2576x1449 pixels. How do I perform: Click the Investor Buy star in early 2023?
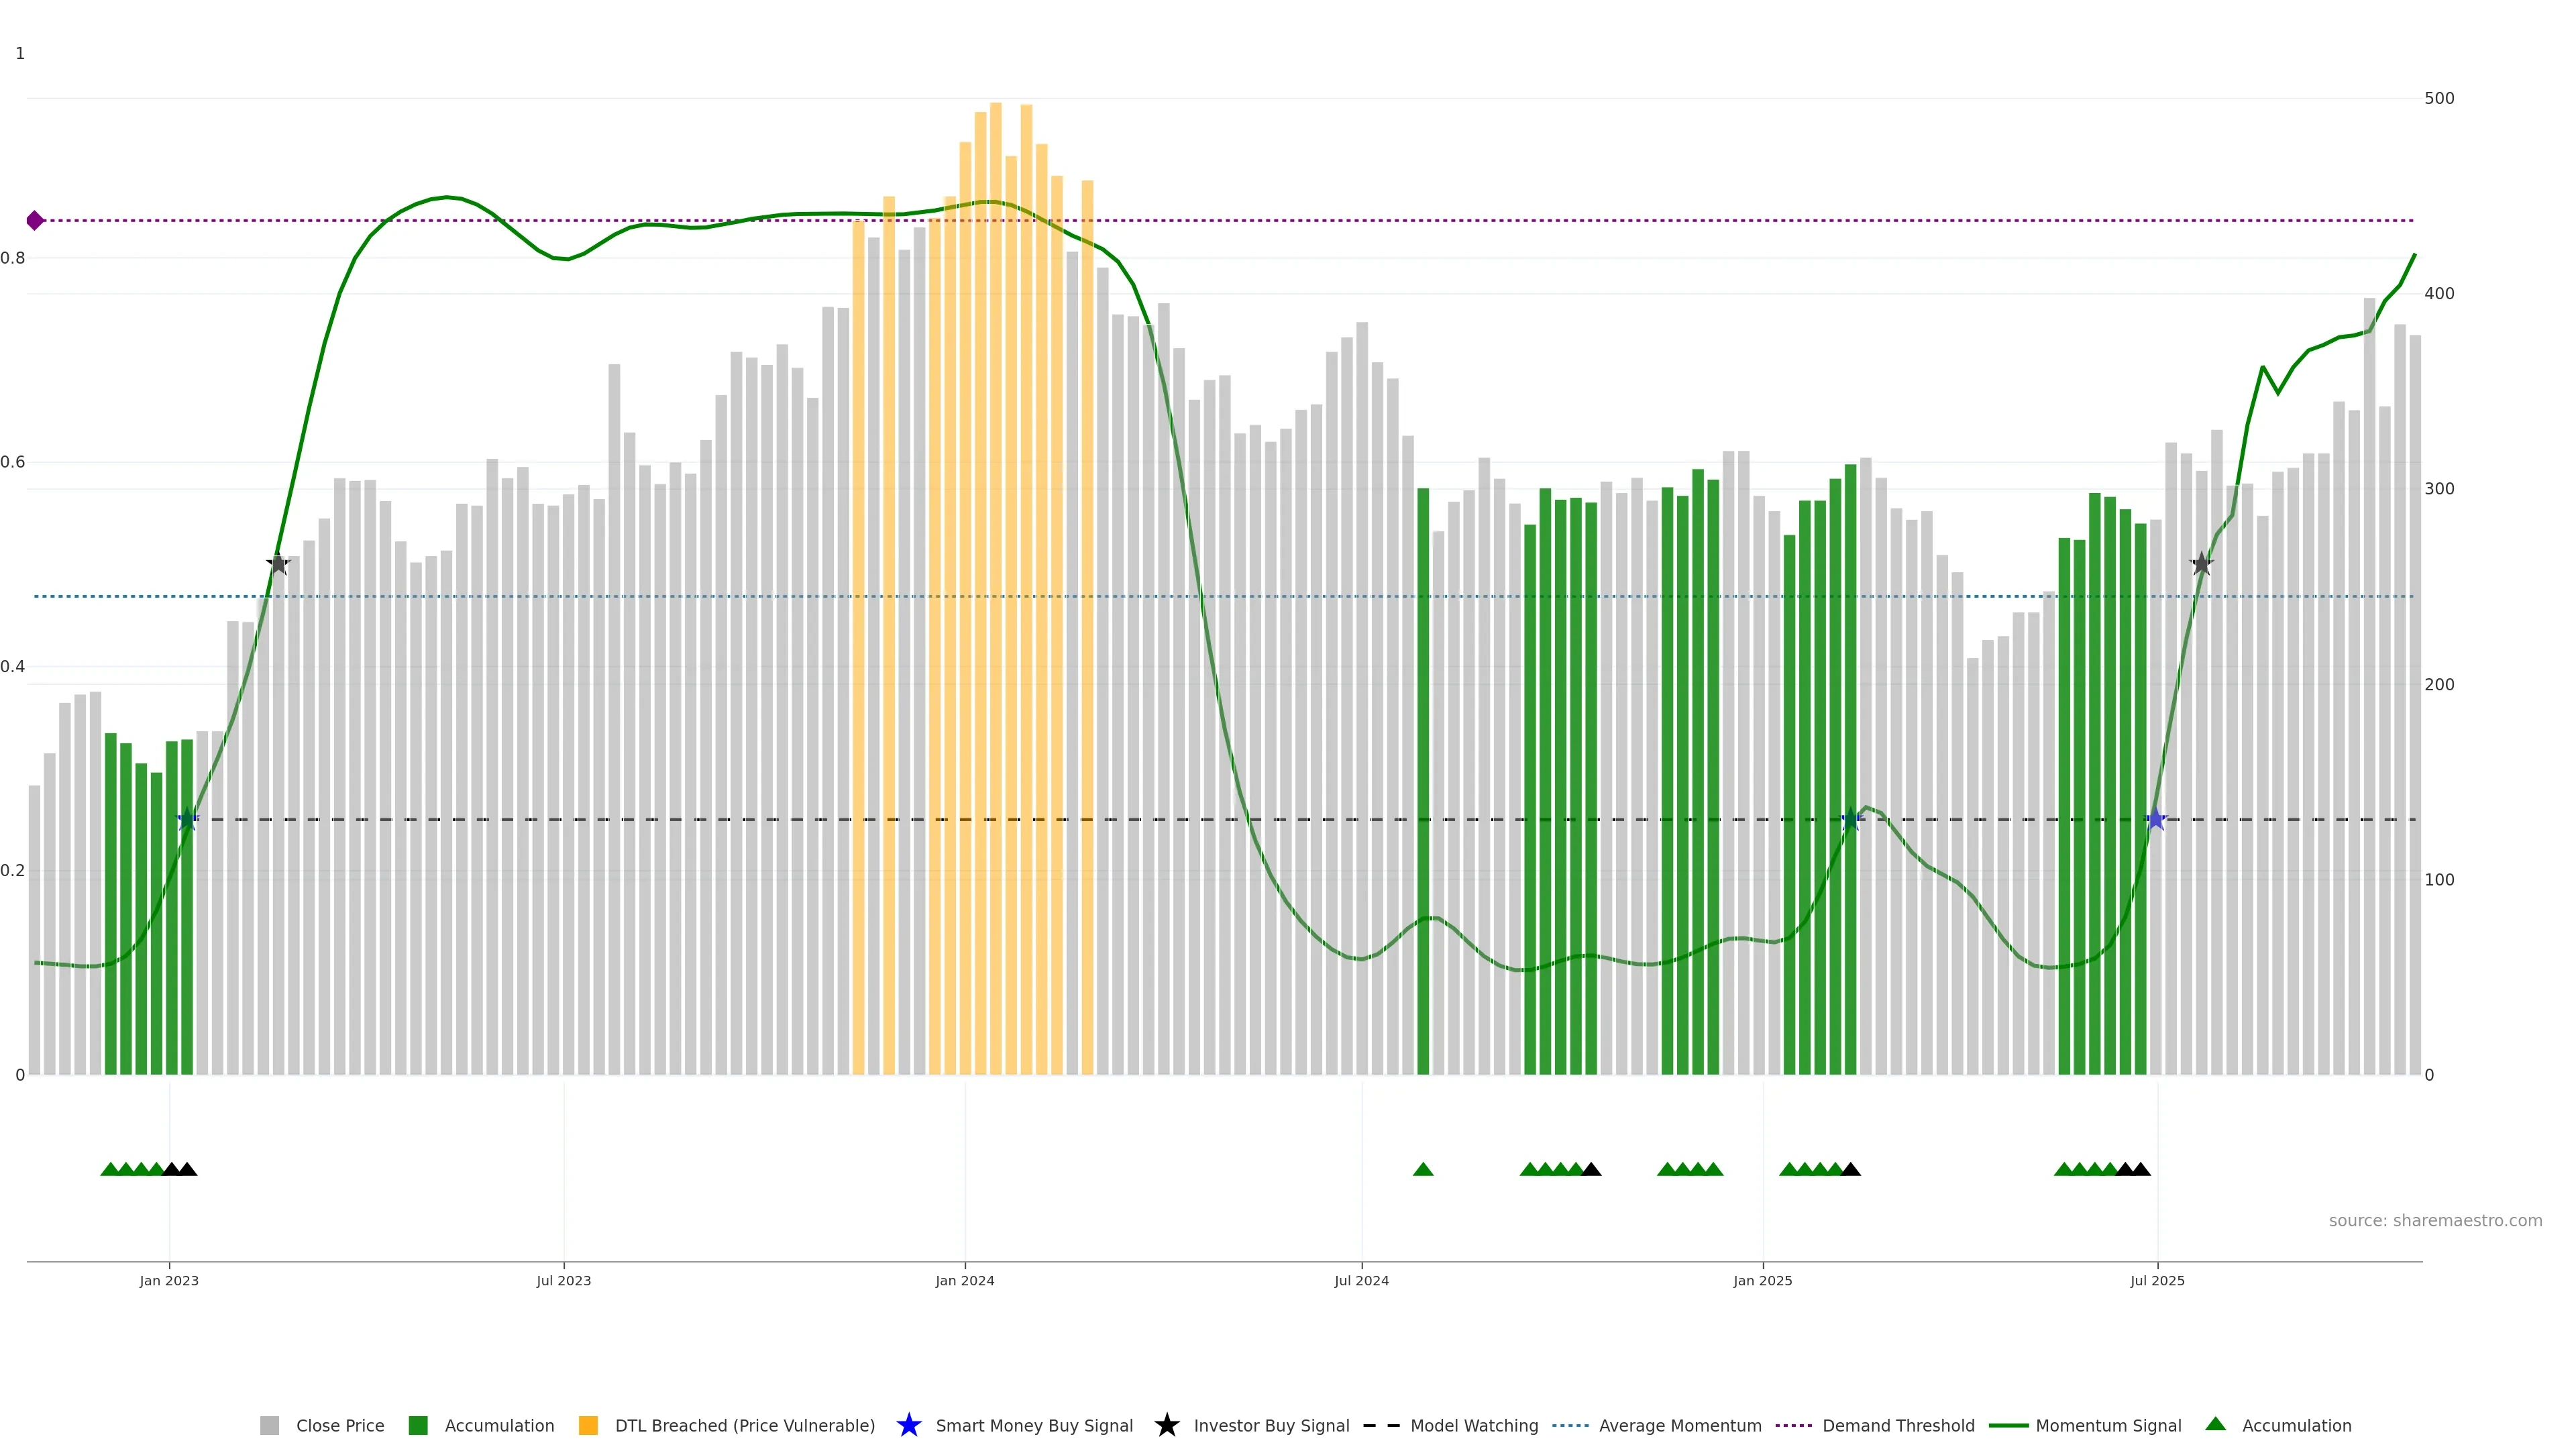[278, 564]
